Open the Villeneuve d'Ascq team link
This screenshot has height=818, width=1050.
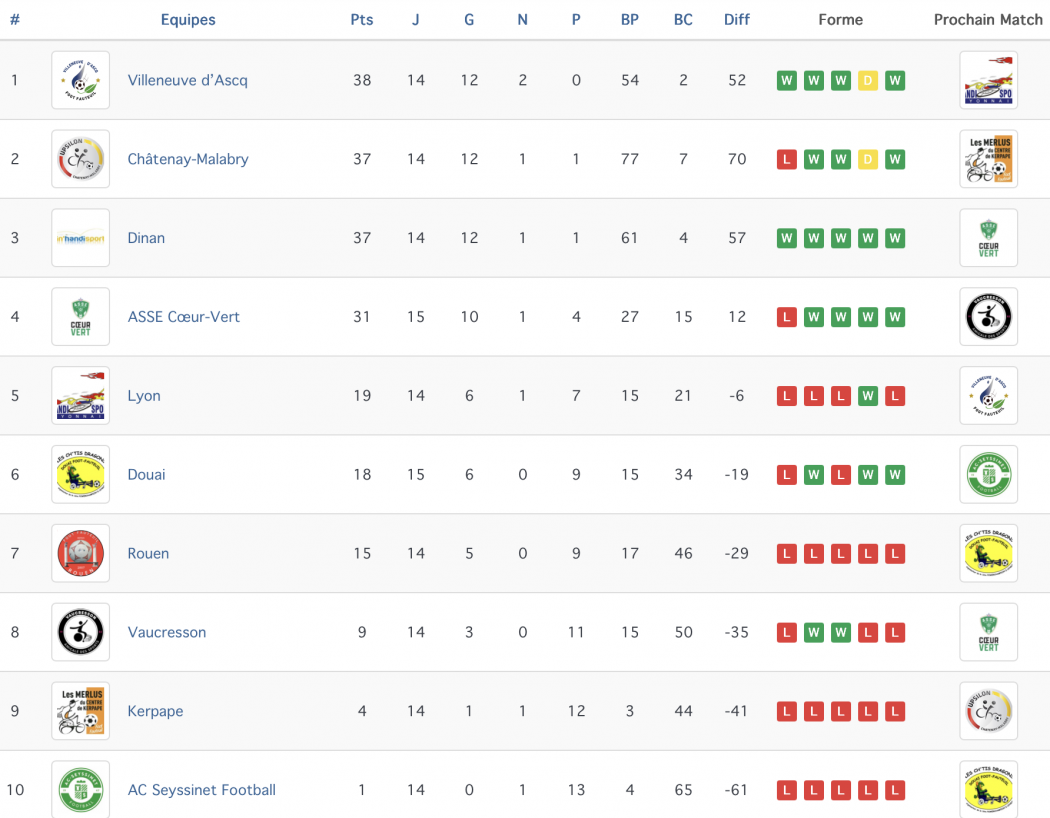pos(188,80)
